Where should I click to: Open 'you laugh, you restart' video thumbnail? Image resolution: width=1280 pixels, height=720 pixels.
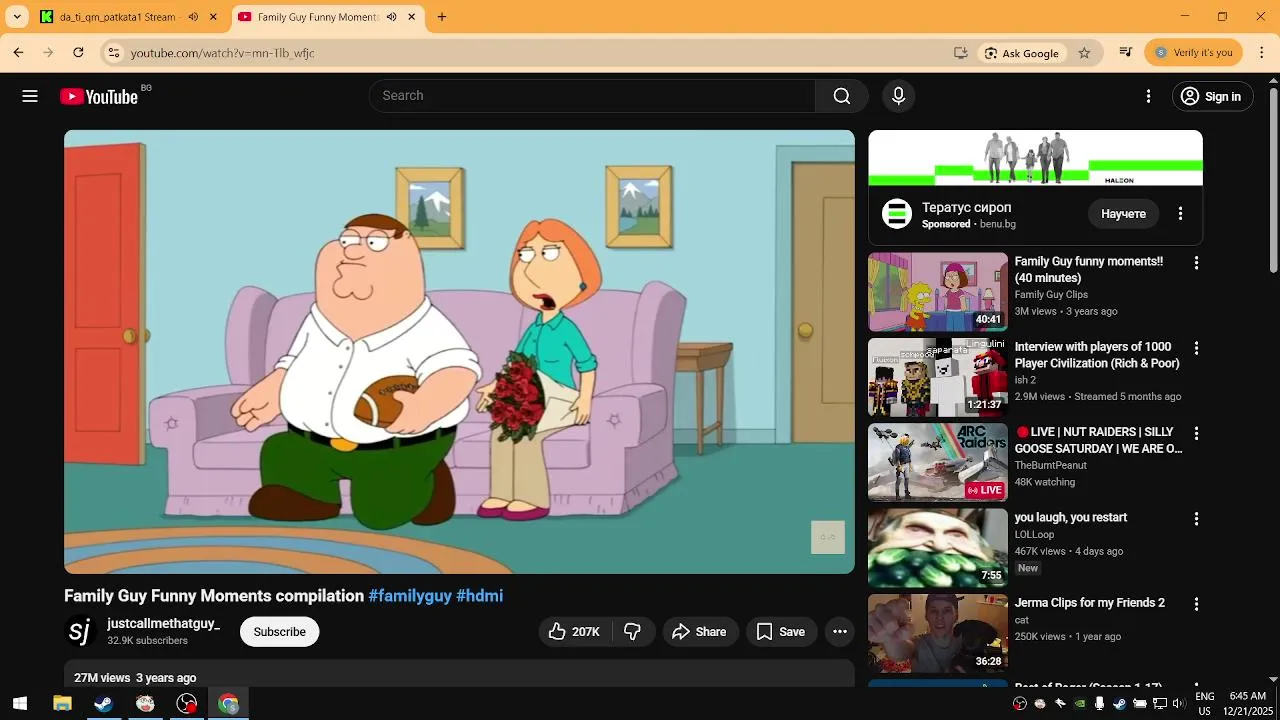click(x=938, y=548)
